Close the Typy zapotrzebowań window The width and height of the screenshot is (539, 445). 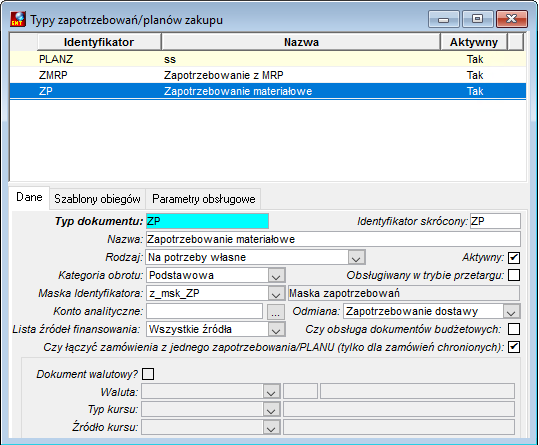coord(512,19)
